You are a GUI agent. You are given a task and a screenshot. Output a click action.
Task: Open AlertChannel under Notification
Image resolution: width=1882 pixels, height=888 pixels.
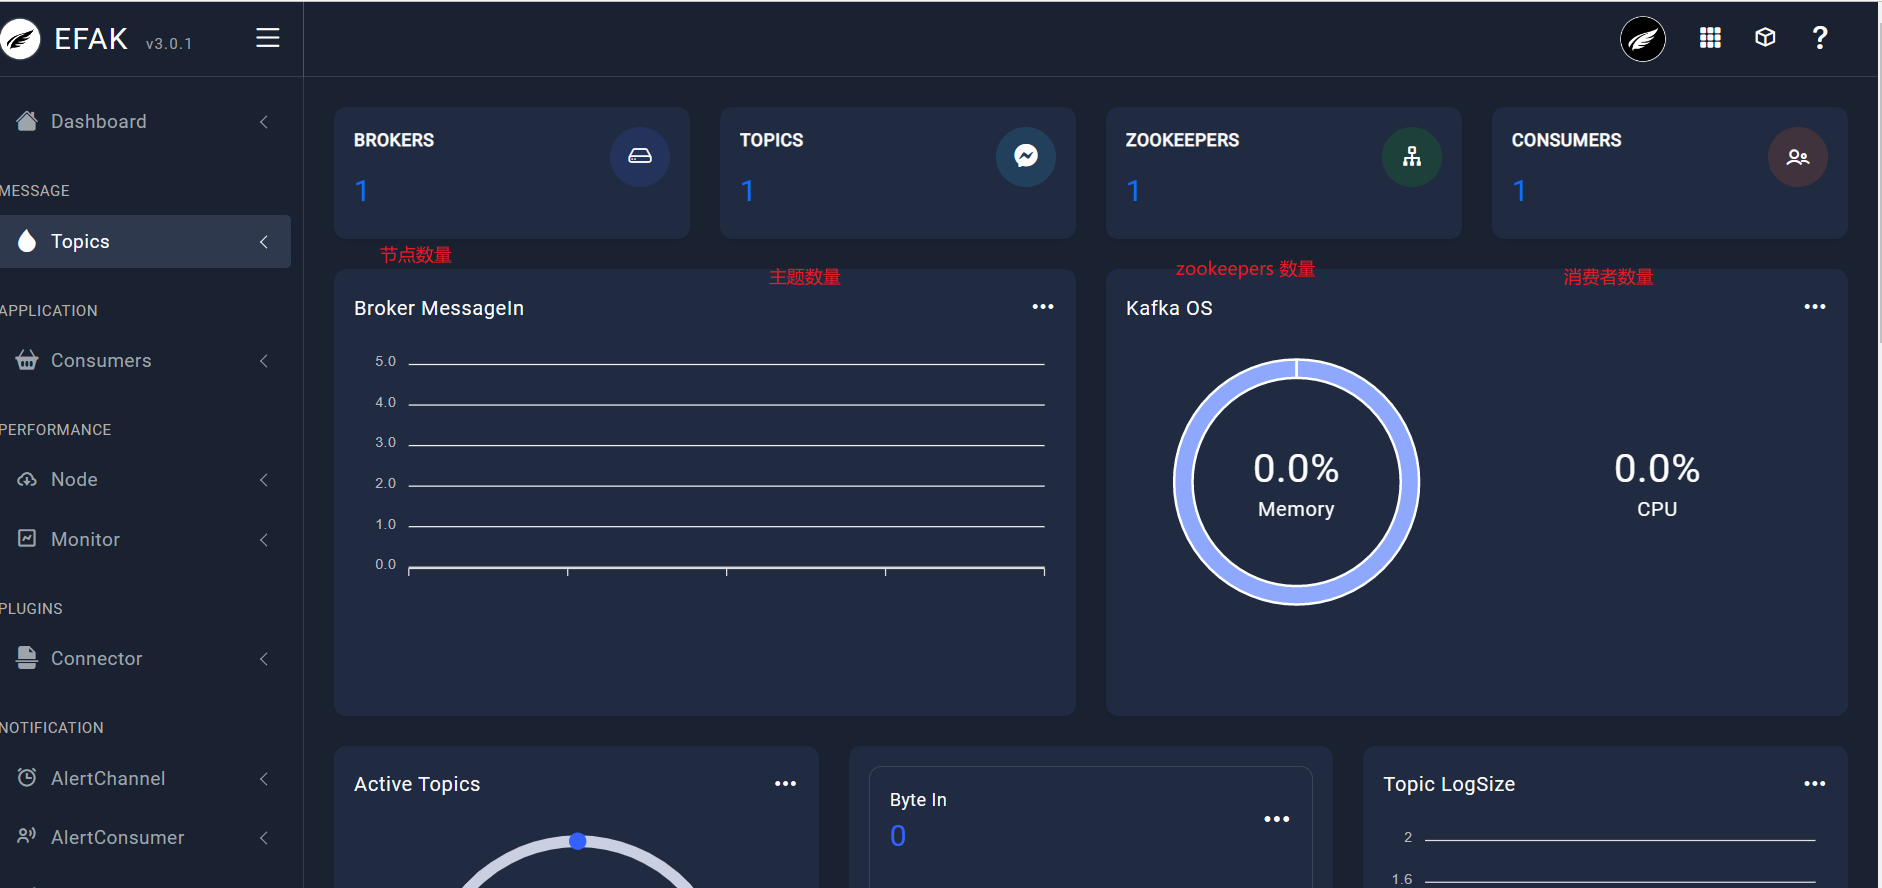pos(145,779)
